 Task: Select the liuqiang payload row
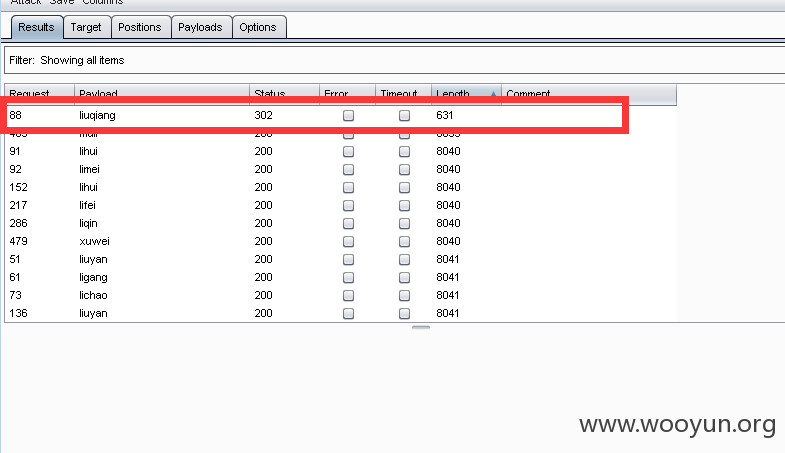tap(340, 116)
